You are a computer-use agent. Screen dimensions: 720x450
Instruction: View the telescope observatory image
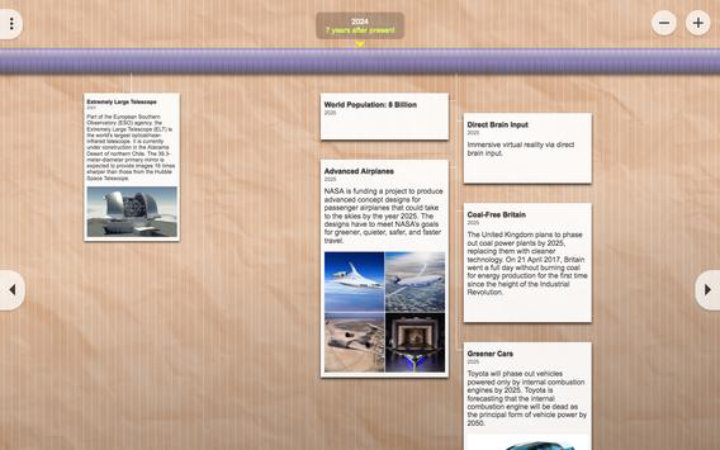tap(132, 212)
